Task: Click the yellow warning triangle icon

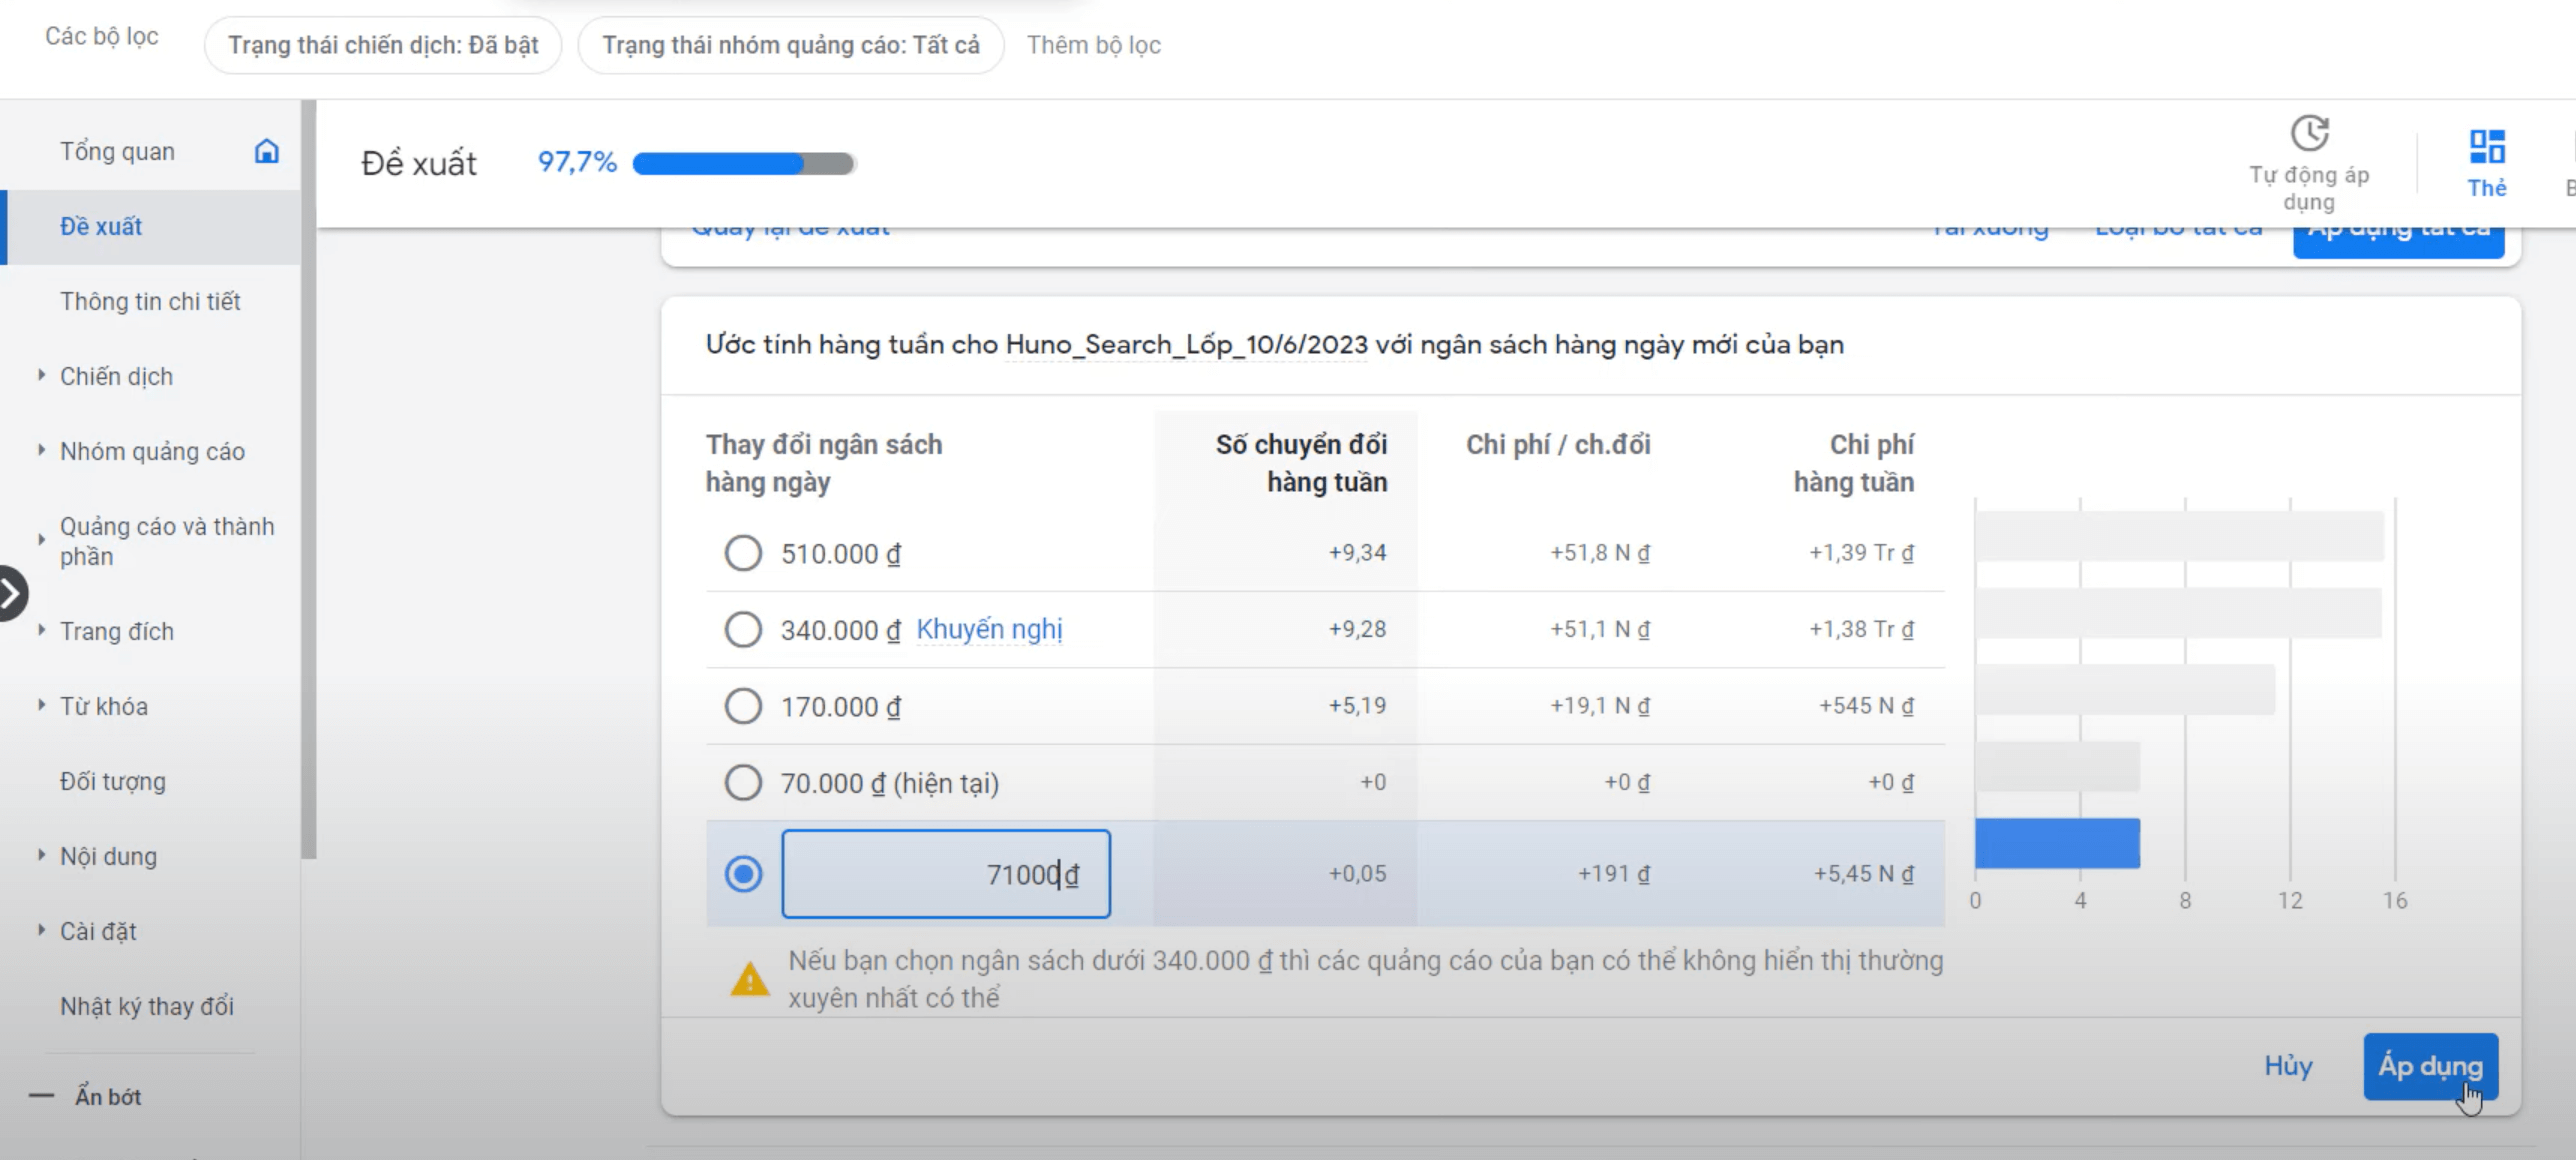Action: [750, 979]
